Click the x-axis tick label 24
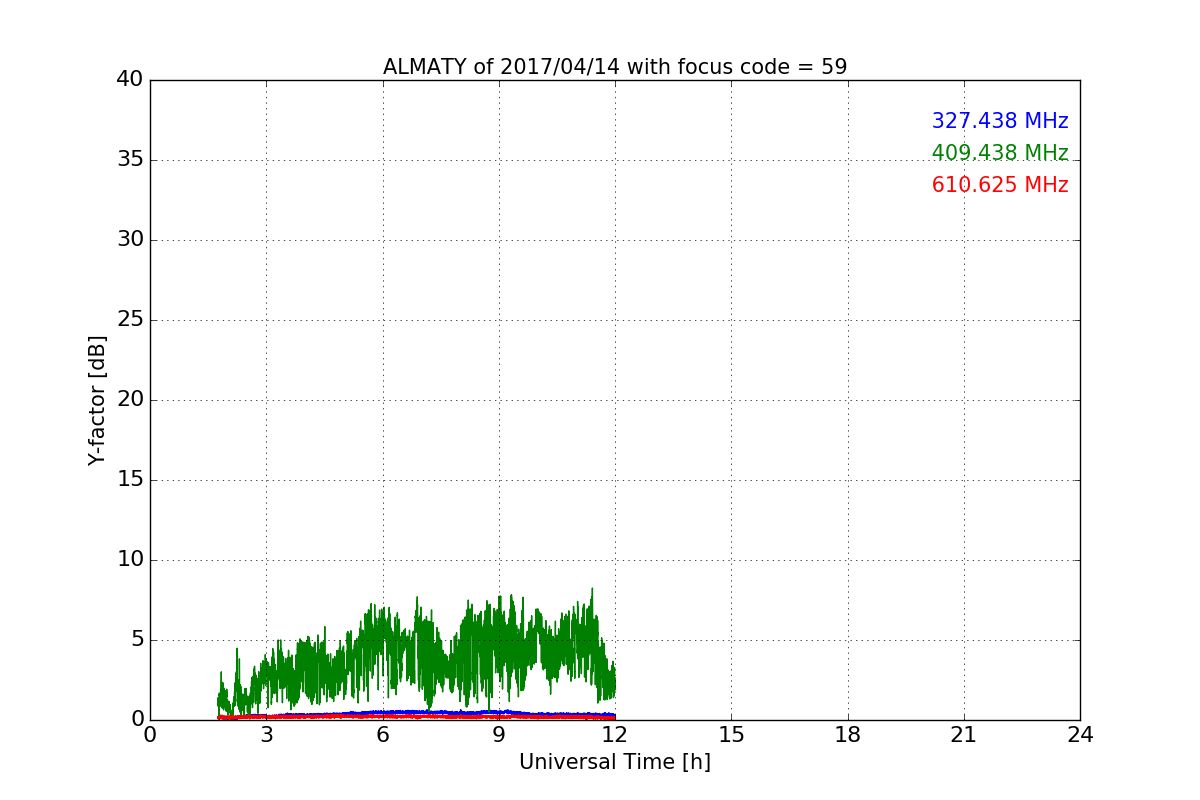 [1080, 735]
